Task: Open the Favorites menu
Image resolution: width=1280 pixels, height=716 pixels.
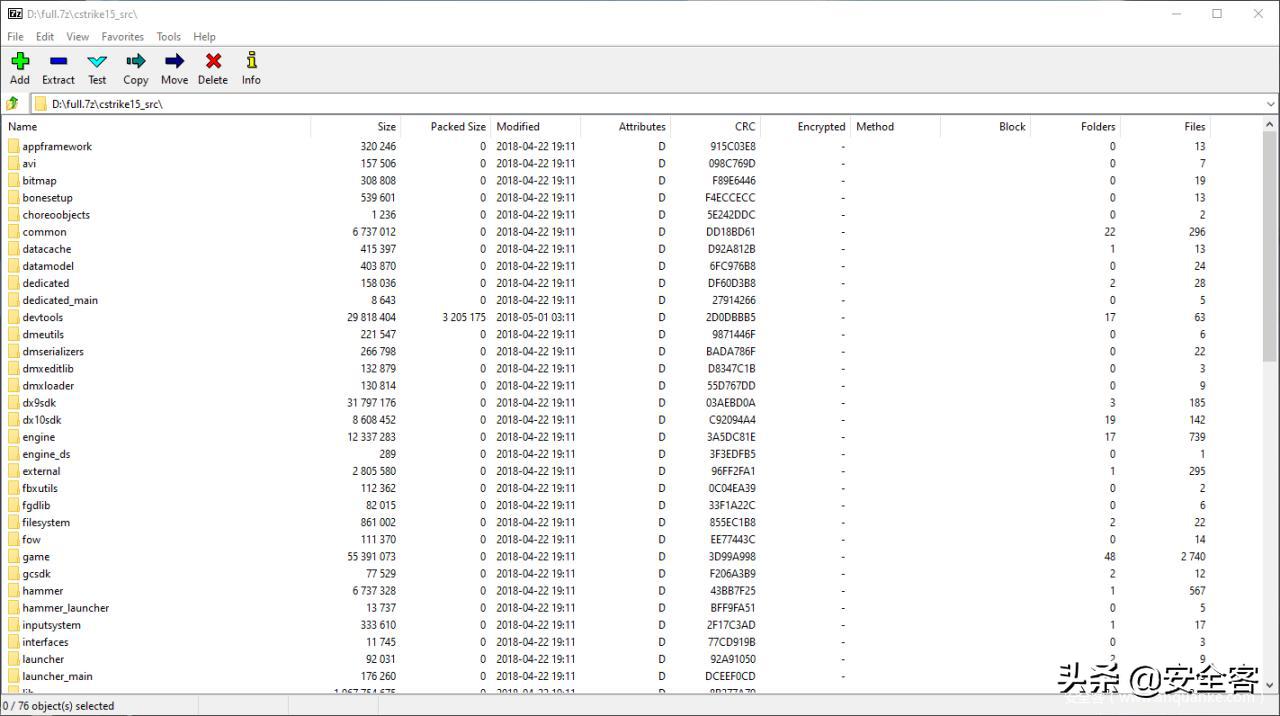Action: (x=122, y=37)
